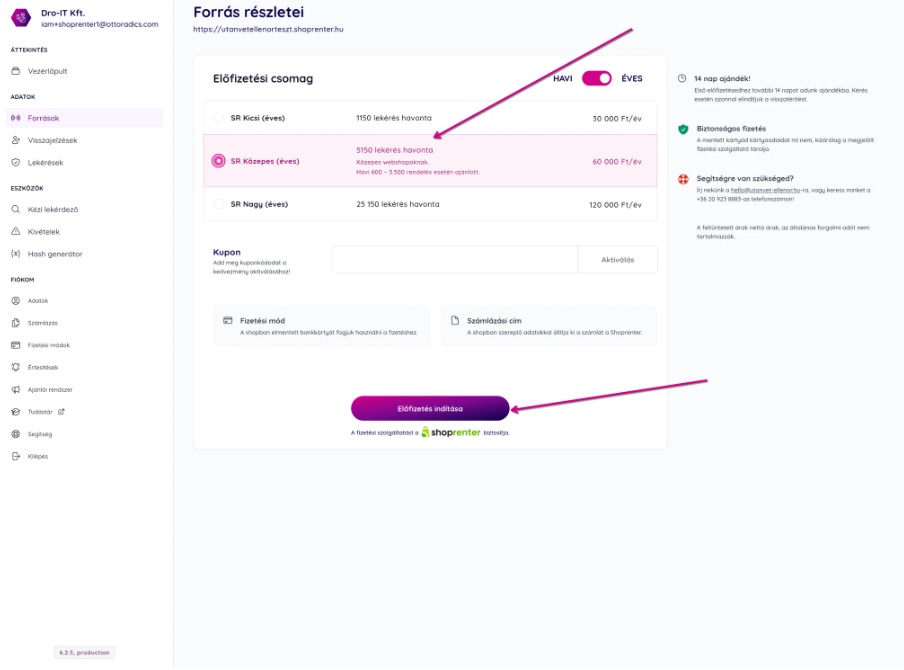Open Kézi lekérdező magnifier icon
This screenshot has width=904, height=670.
[16, 209]
